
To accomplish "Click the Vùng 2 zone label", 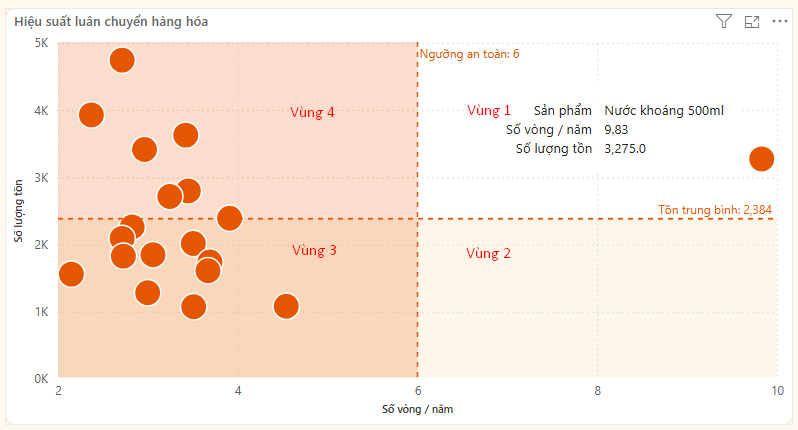I will point(488,254).
